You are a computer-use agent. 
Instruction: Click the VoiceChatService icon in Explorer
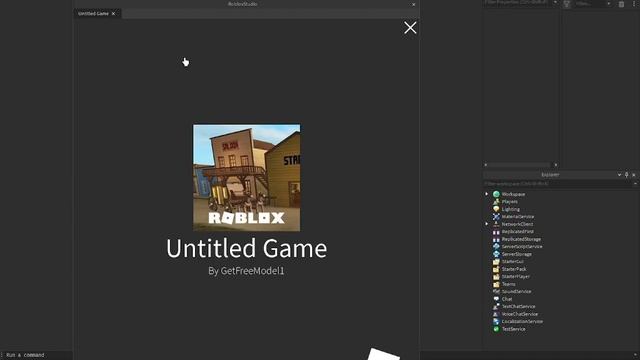click(496, 314)
